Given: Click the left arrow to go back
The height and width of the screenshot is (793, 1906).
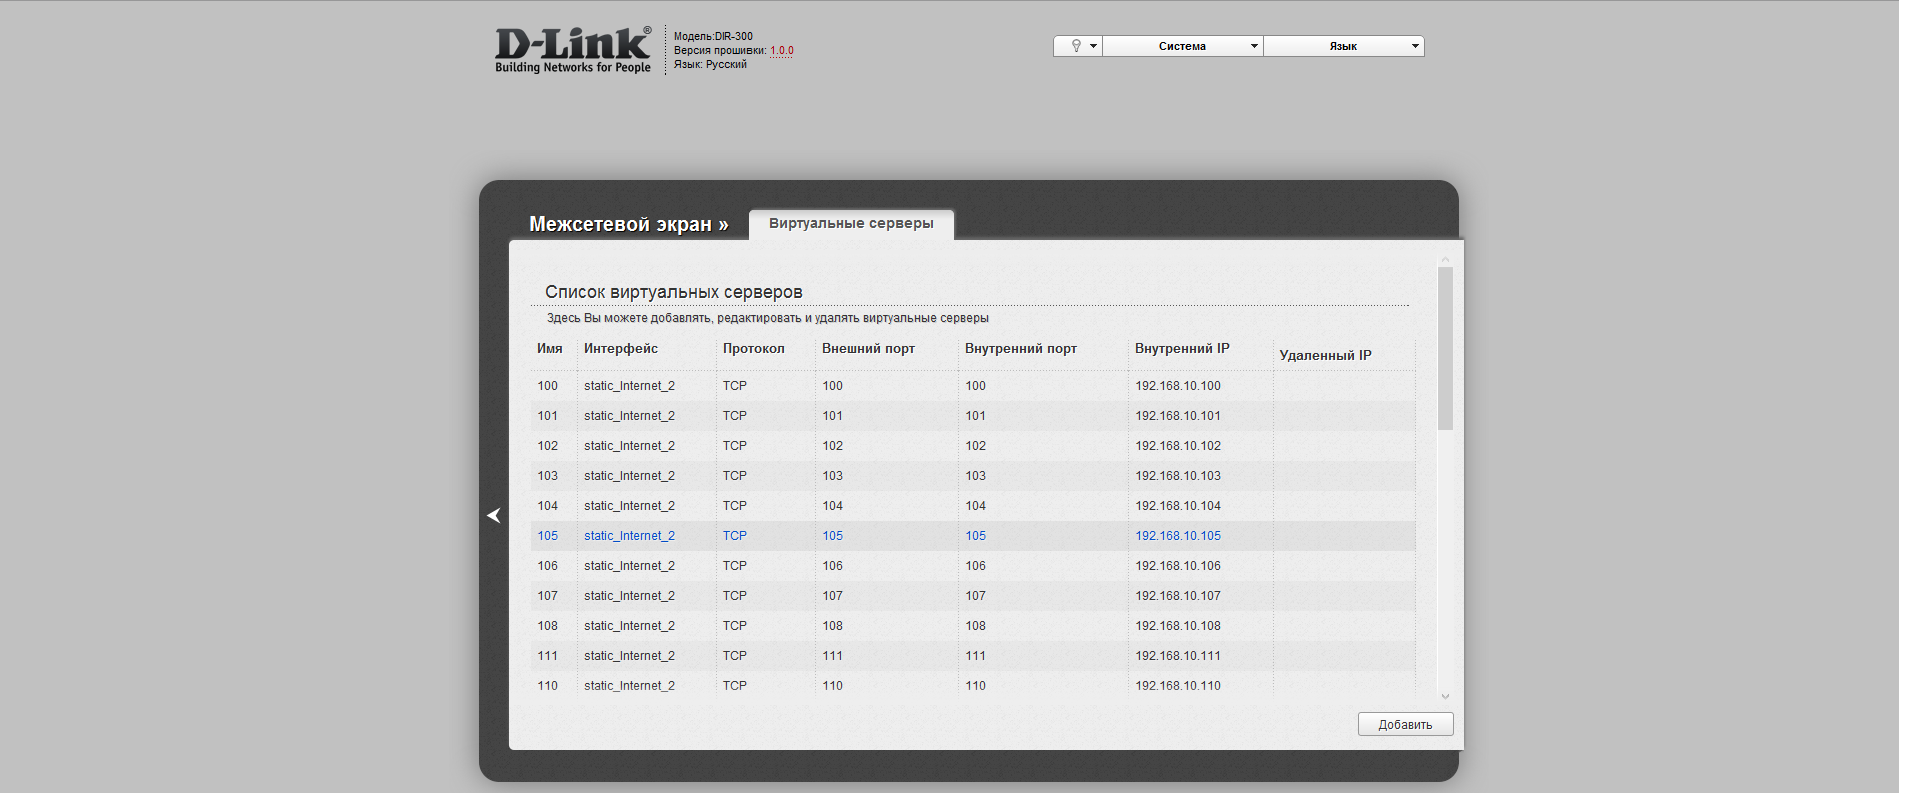Looking at the screenshot, I should coord(494,515).
